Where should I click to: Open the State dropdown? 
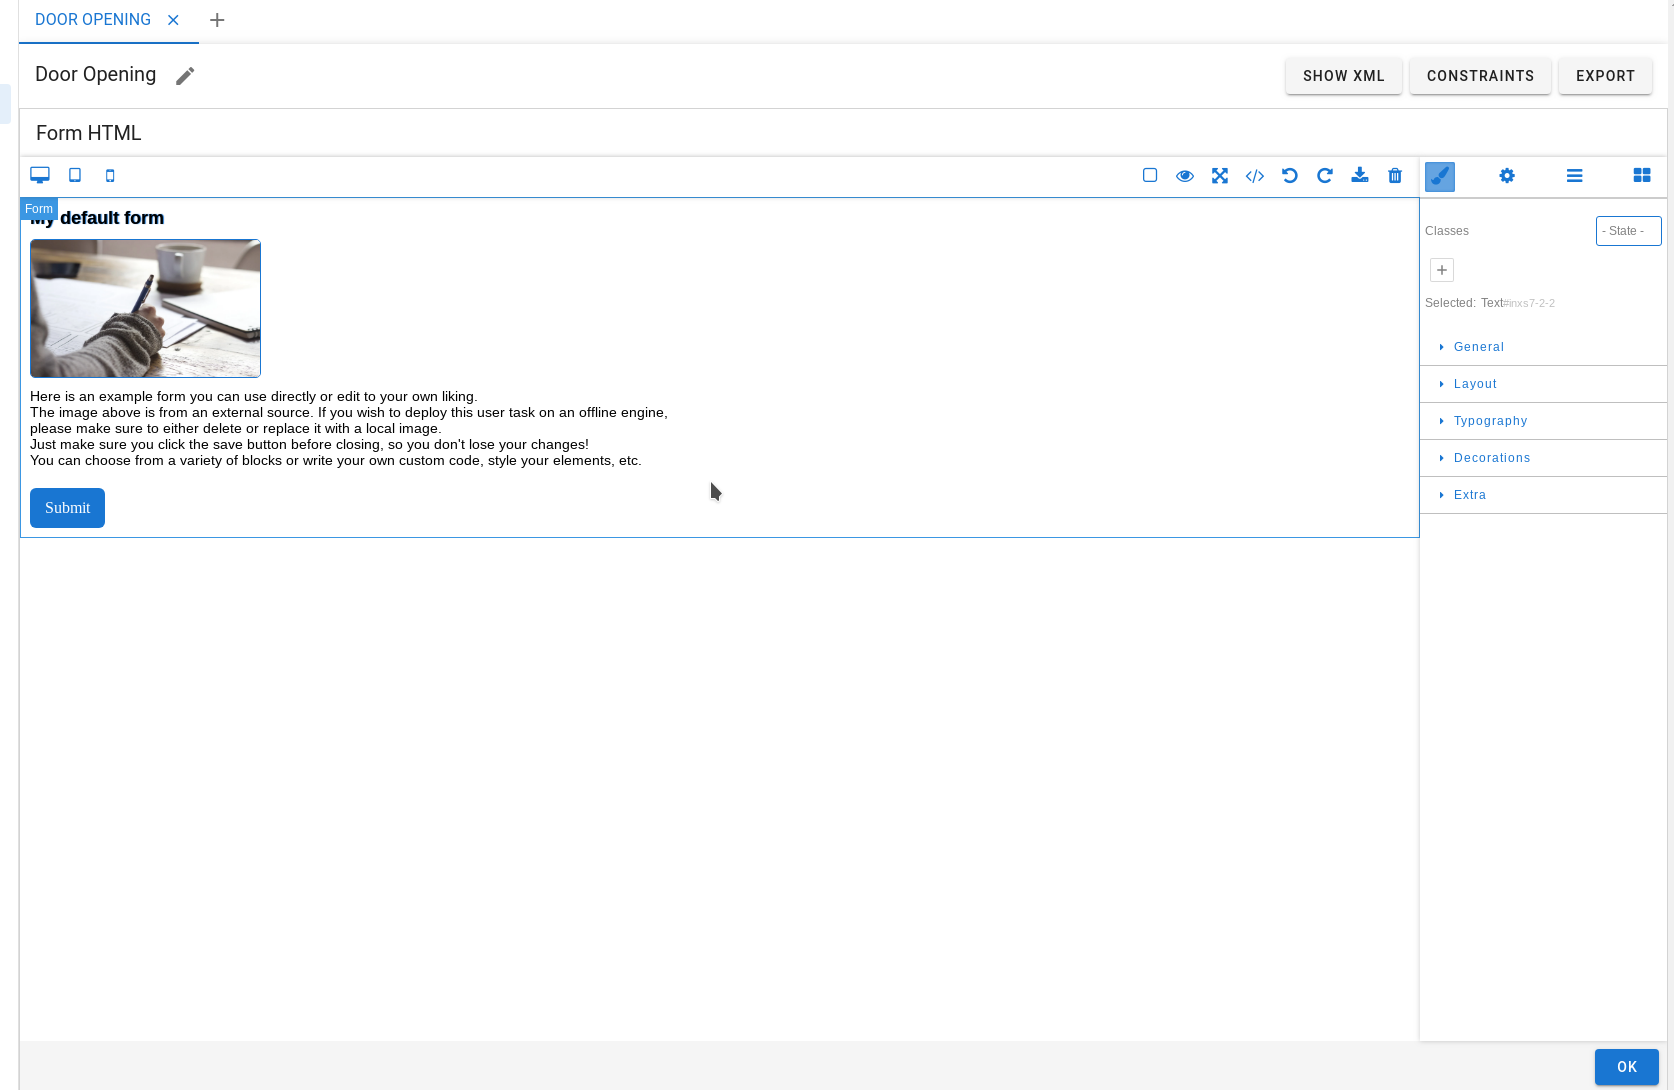[x=1628, y=230]
